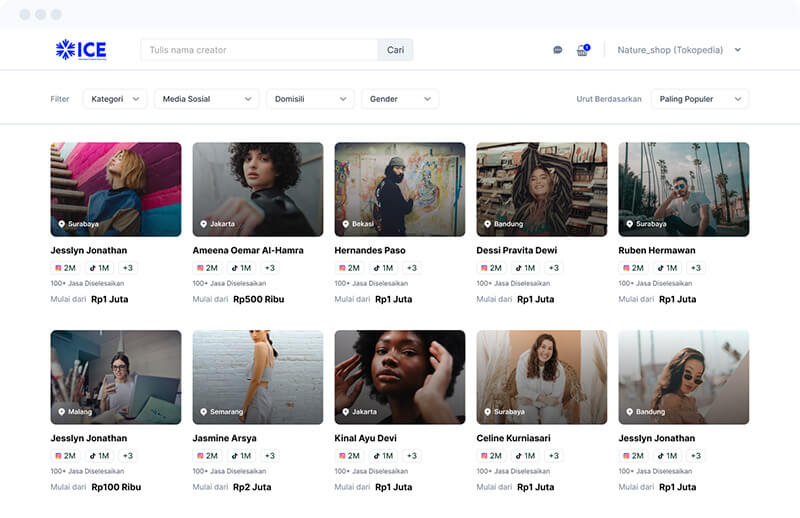Expand the Kategori filter dropdown
This screenshot has width=800, height=518.
tap(115, 99)
